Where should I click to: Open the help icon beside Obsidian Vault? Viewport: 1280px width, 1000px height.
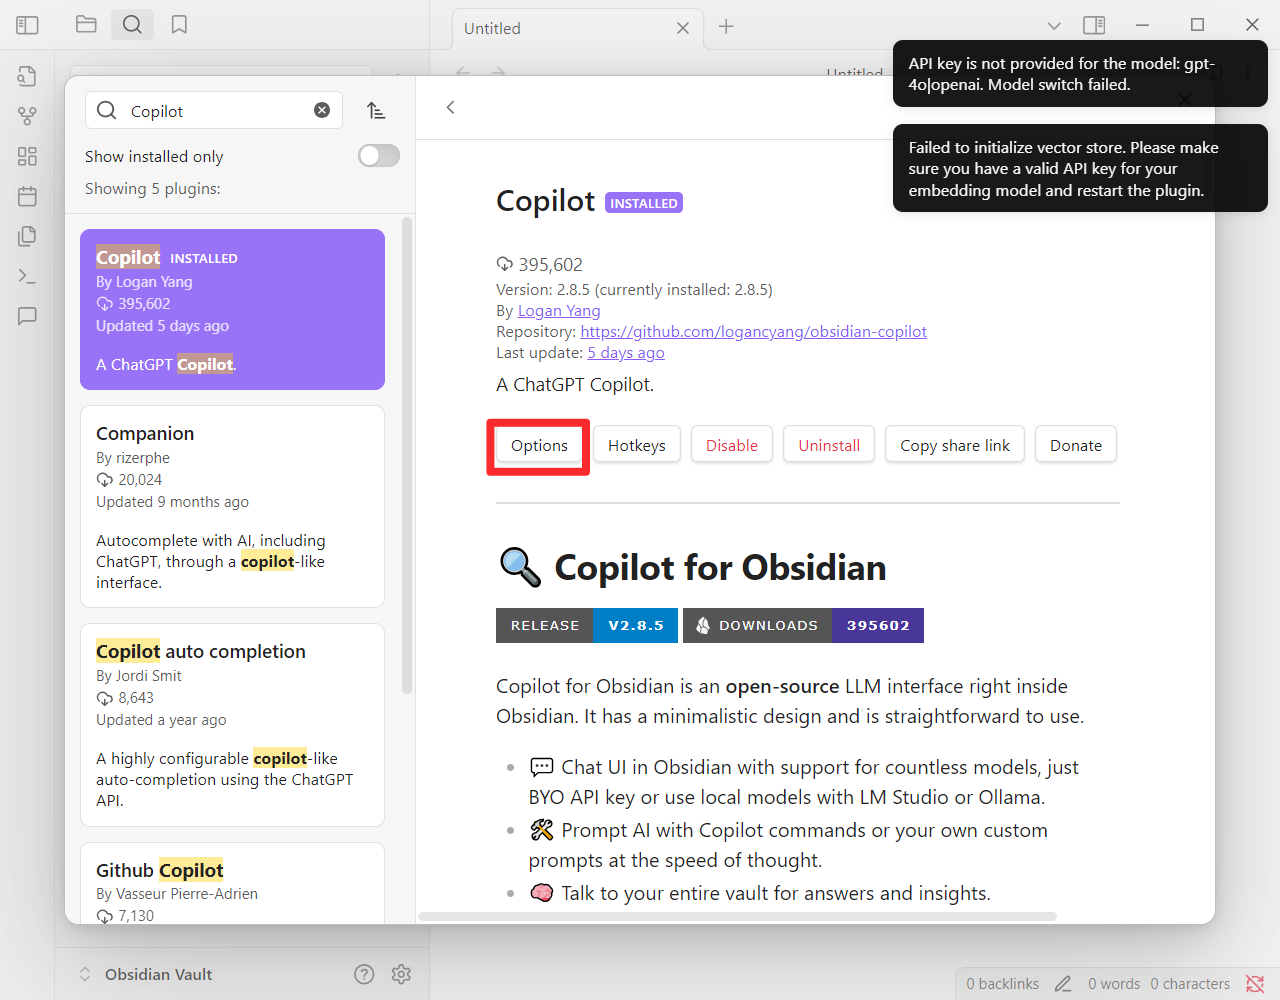(x=364, y=974)
